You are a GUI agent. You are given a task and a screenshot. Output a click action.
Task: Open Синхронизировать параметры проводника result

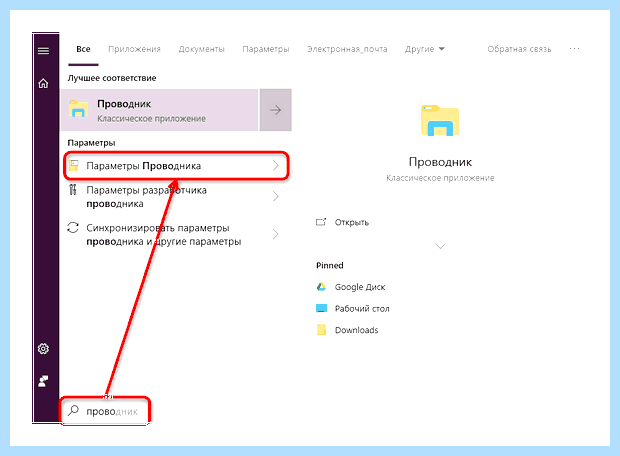[177, 235]
